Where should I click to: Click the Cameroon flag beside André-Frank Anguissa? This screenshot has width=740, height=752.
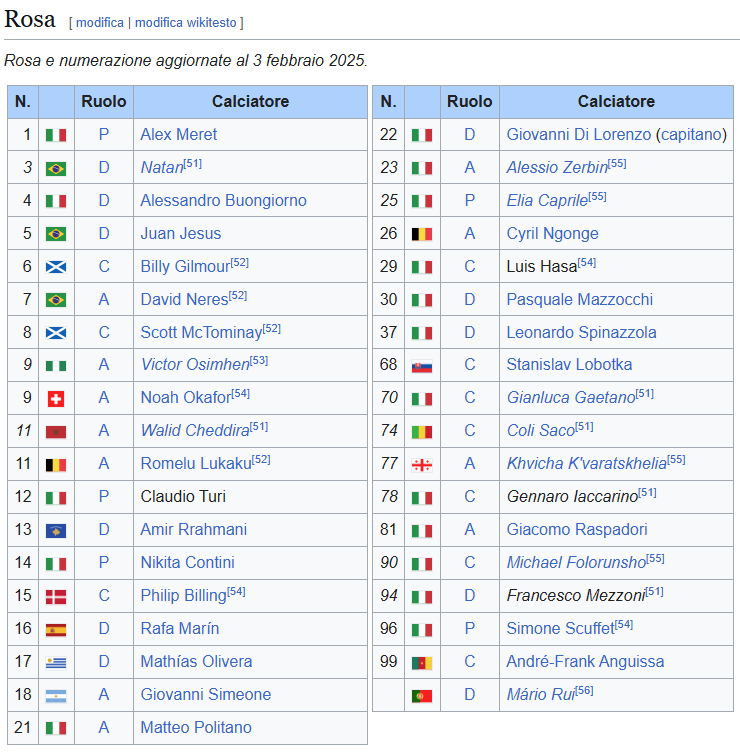[x=422, y=663]
